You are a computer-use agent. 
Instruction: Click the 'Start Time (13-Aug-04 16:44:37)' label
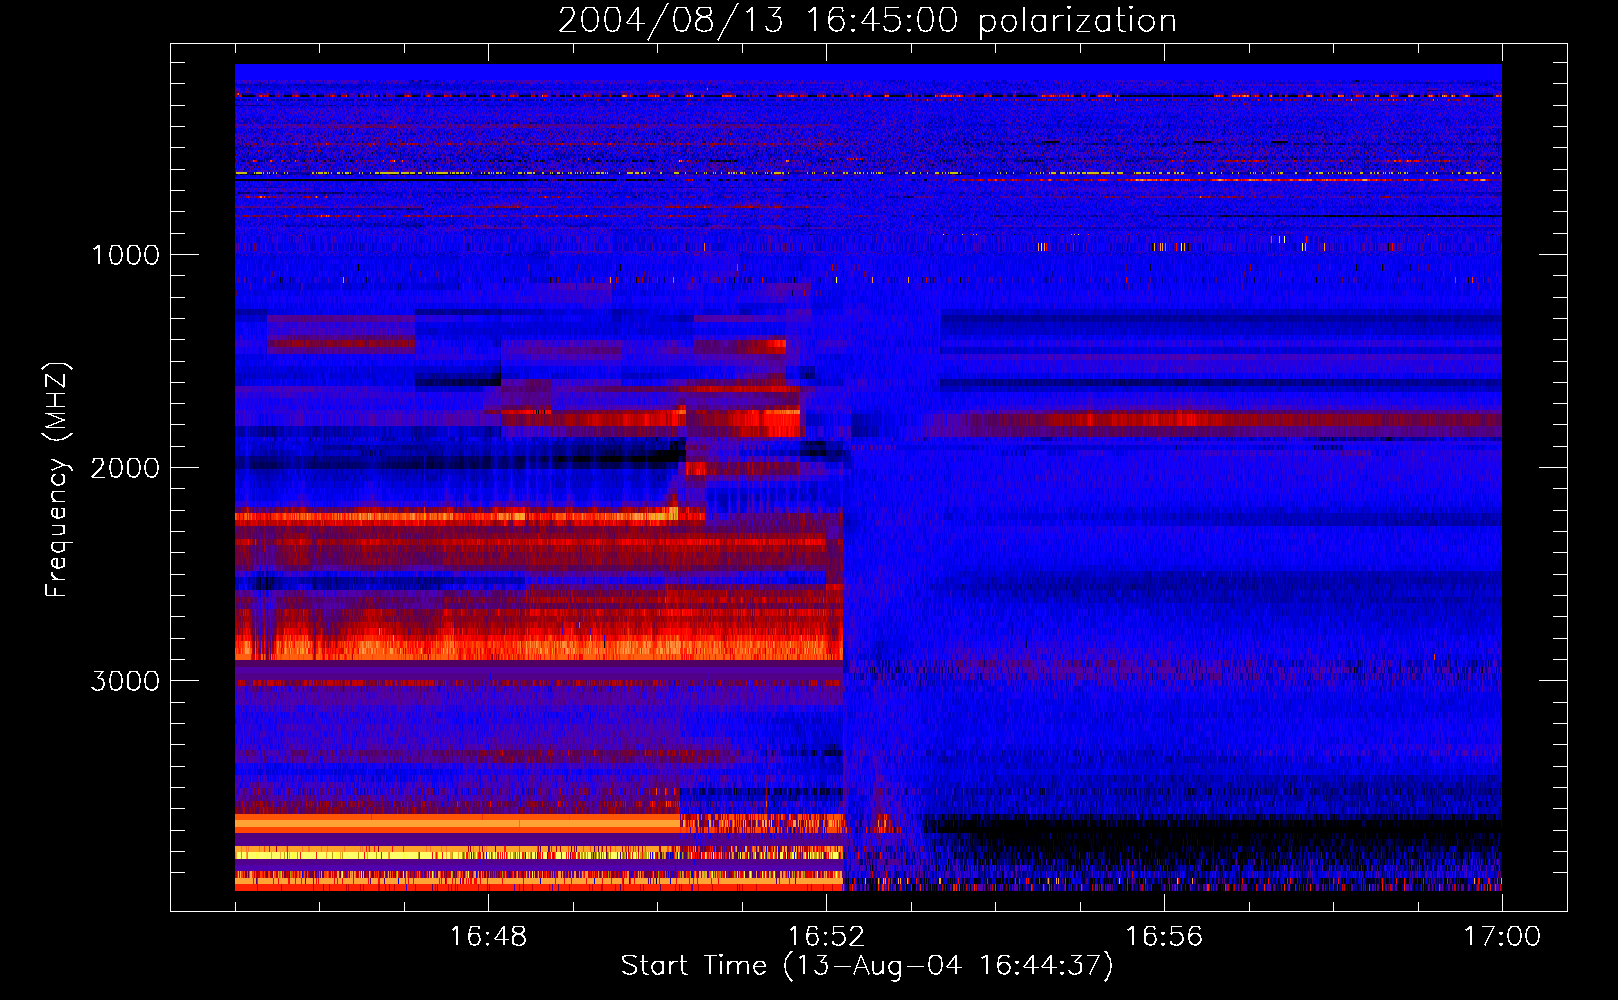point(867,966)
